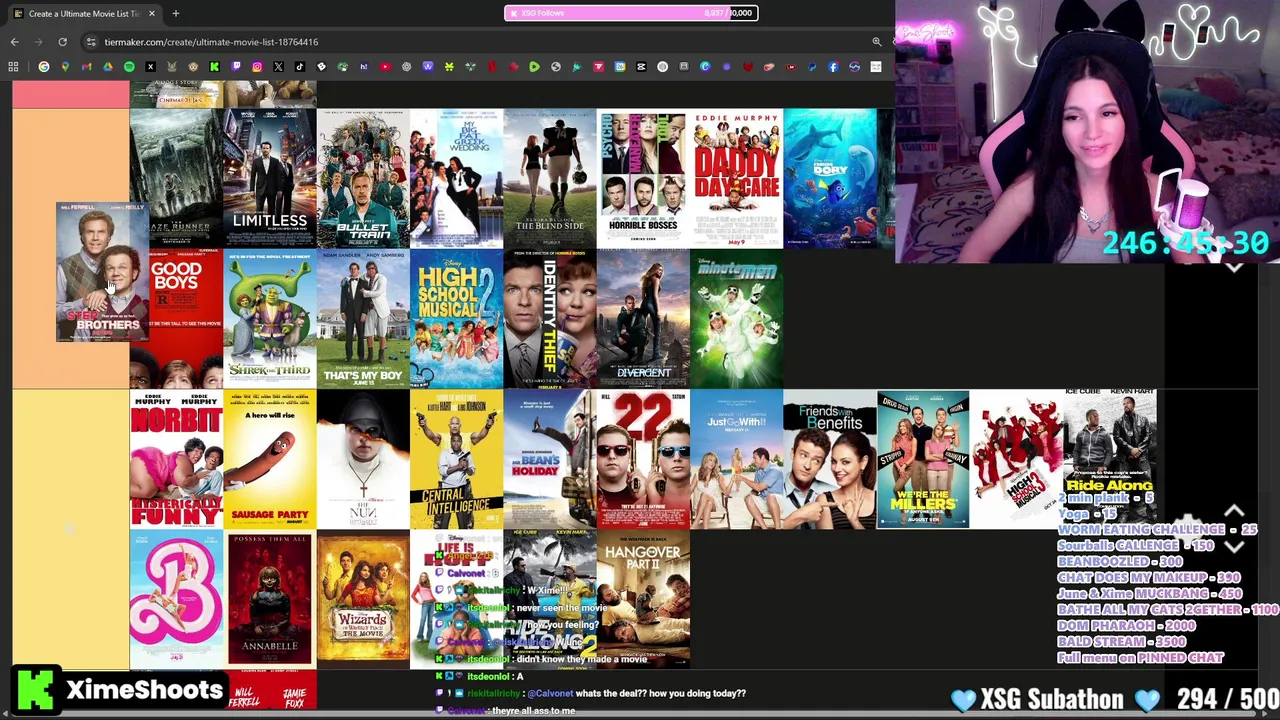Click the yellow tier label cell

tap(71, 529)
